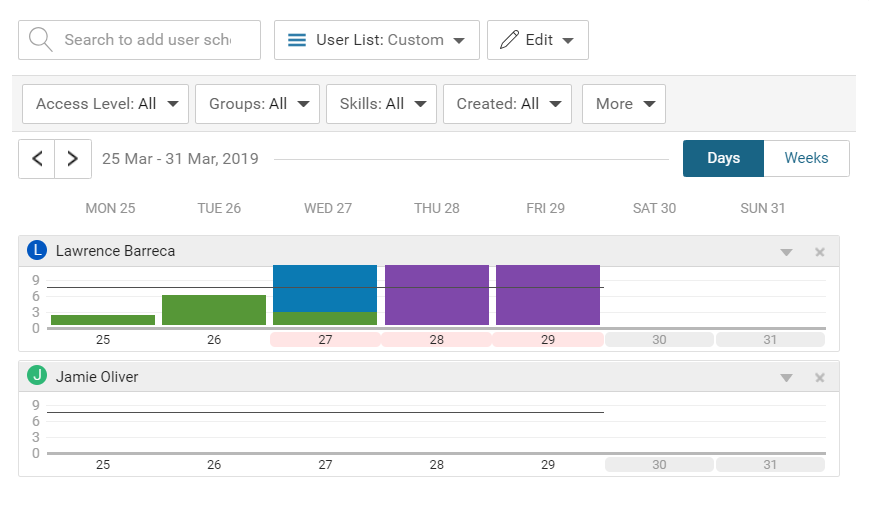Remove Jamie Oliver's schedule row
This screenshot has height=508, width=869.
[x=820, y=377]
